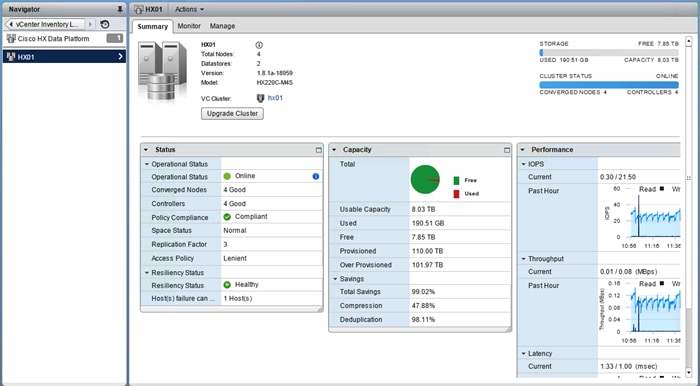This screenshot has width=700, height=386.
Task: Click the Over Provisioned value 101.97 TB
Action: (427, 265)
